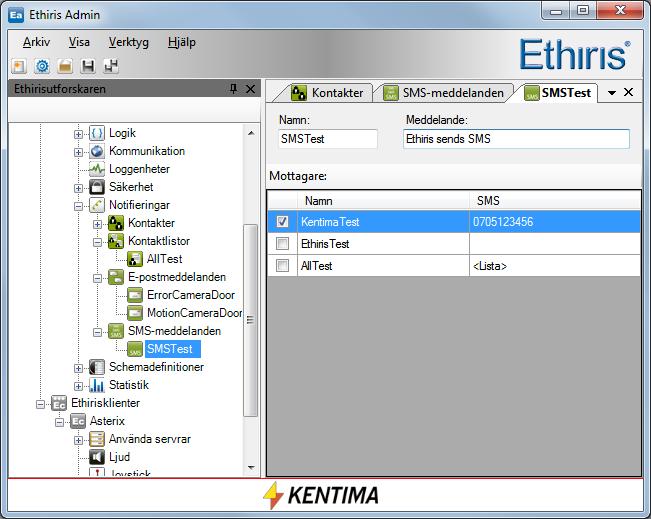Screen dimensions: 651x519
Task: Click the E-postmeddelanden envelope icon
Action: (116, 277)
